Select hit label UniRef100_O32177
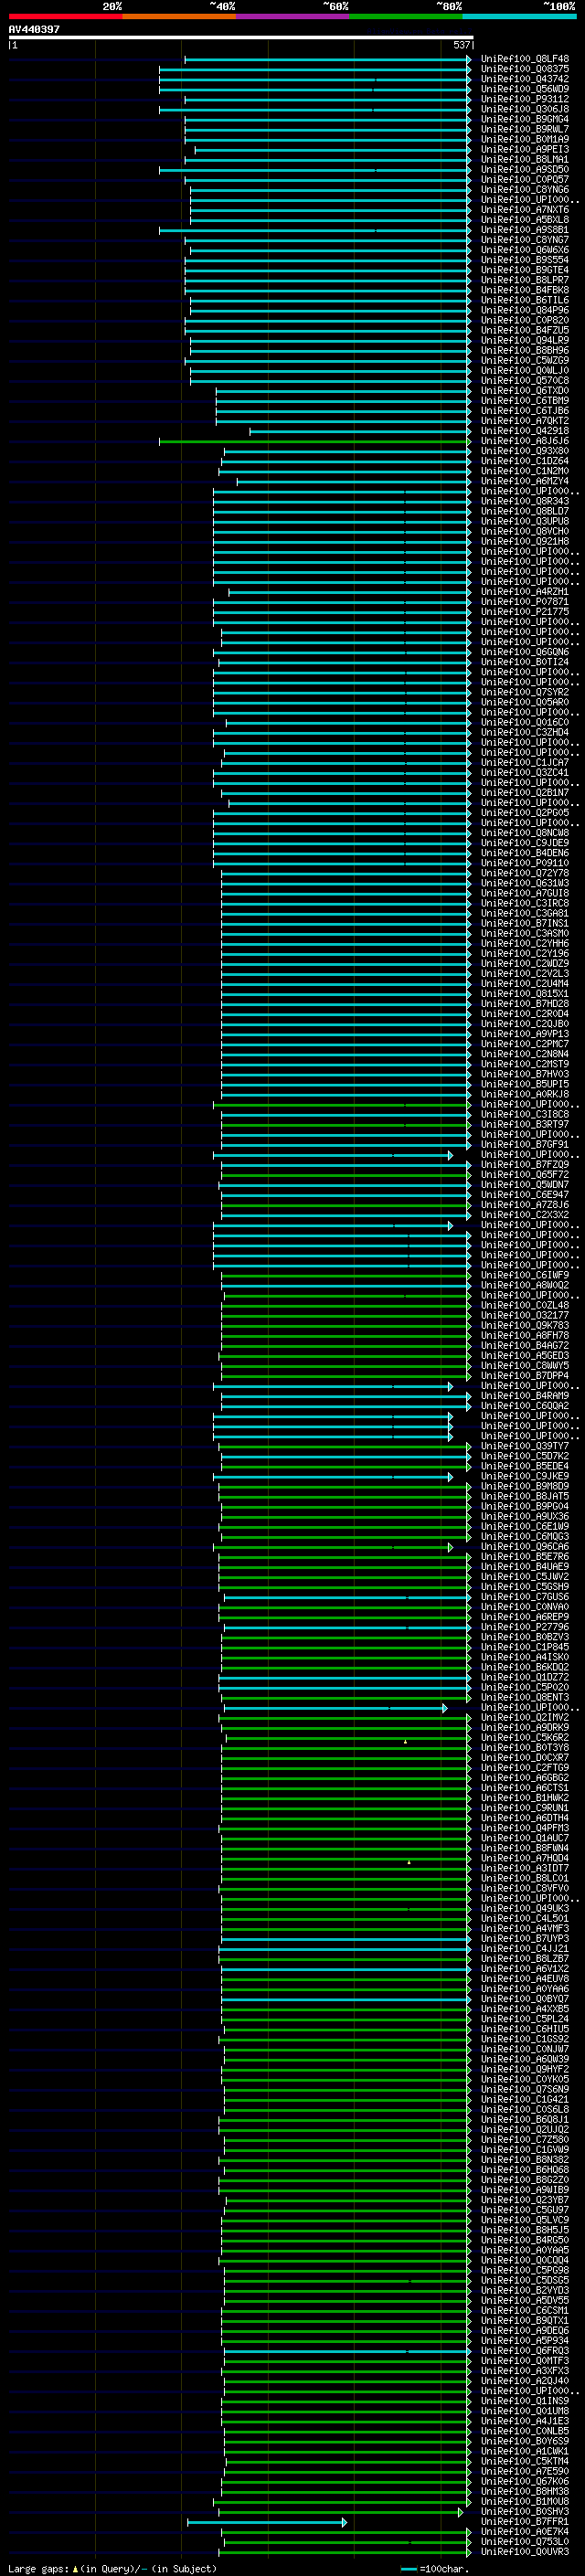The image size is (585, 2576). click(x=524, y=1316)
